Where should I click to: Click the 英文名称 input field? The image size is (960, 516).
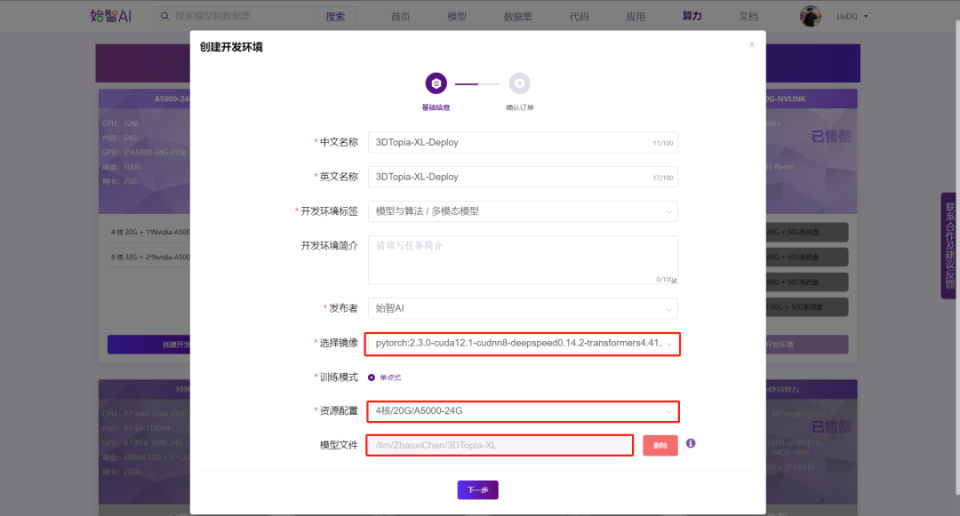tap(523, 177)
